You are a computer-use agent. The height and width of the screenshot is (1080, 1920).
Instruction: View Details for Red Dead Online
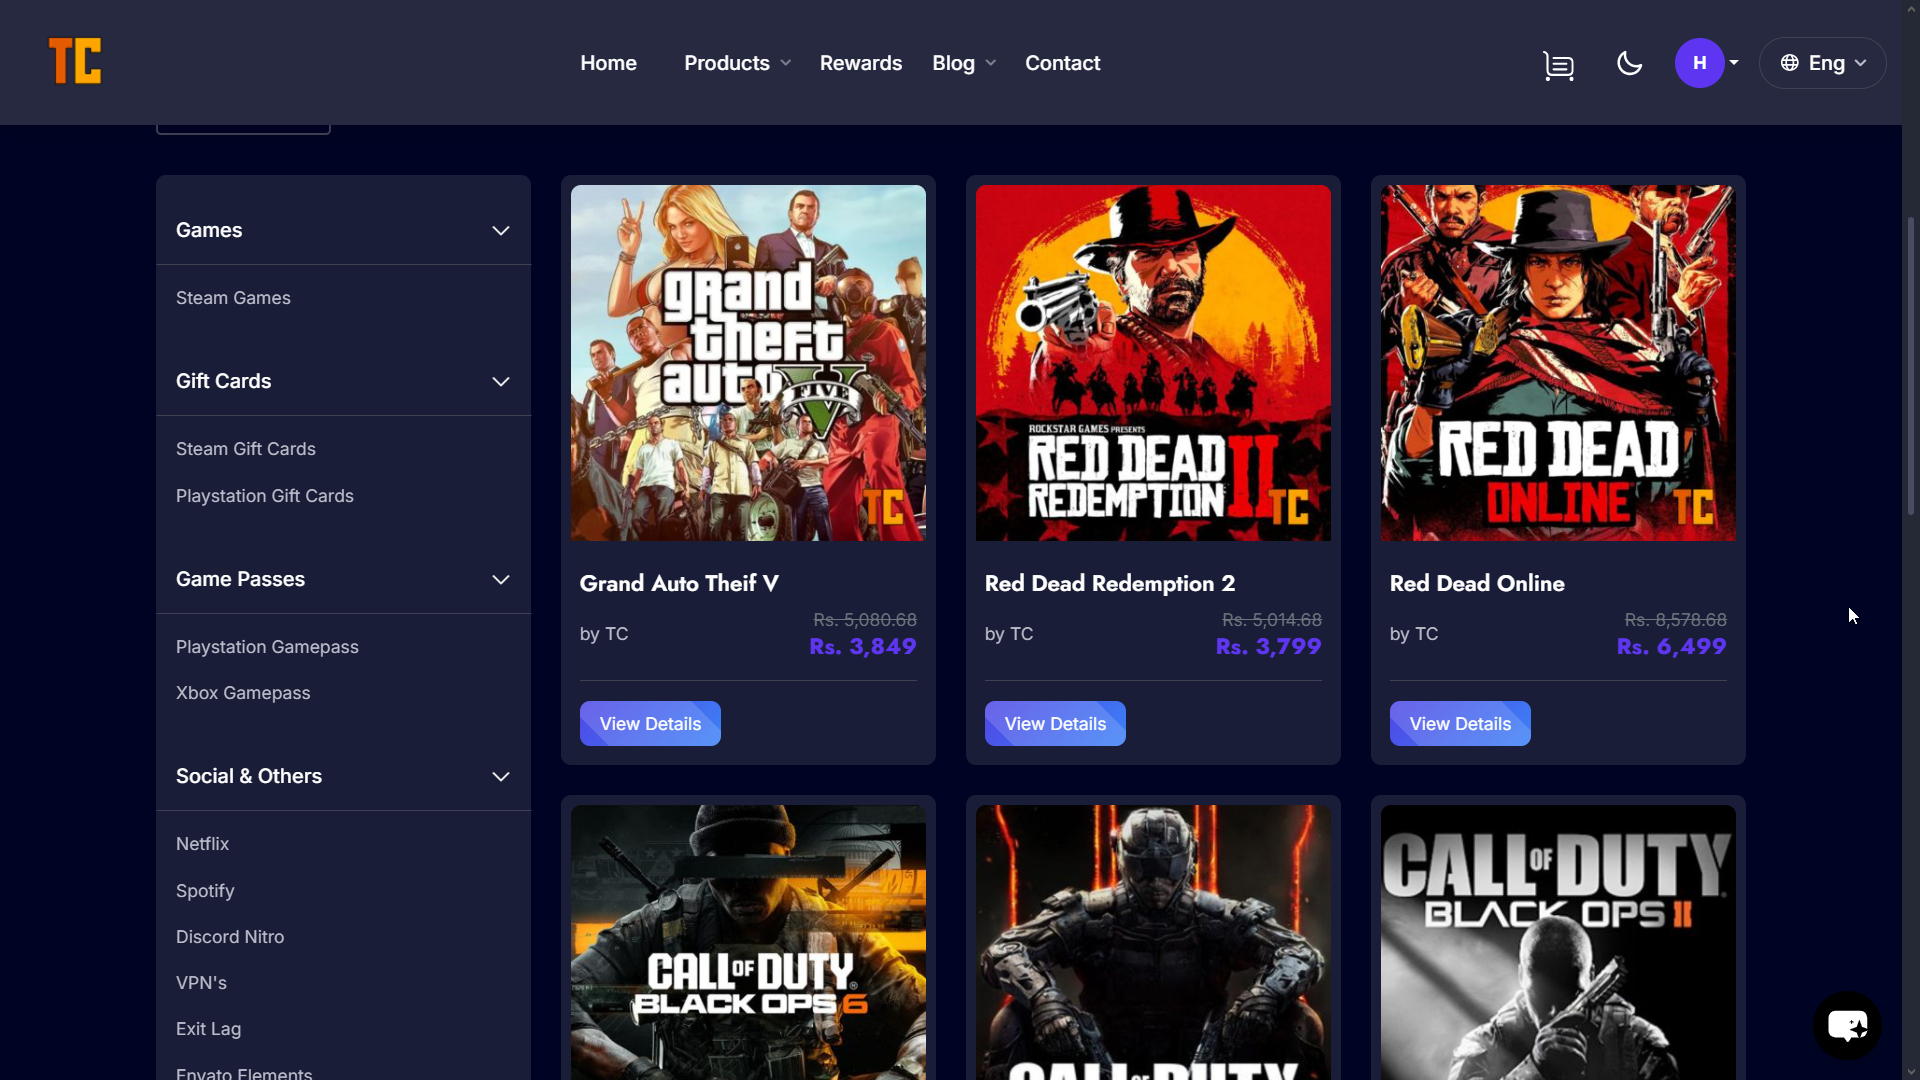(x=1459, y=724)
